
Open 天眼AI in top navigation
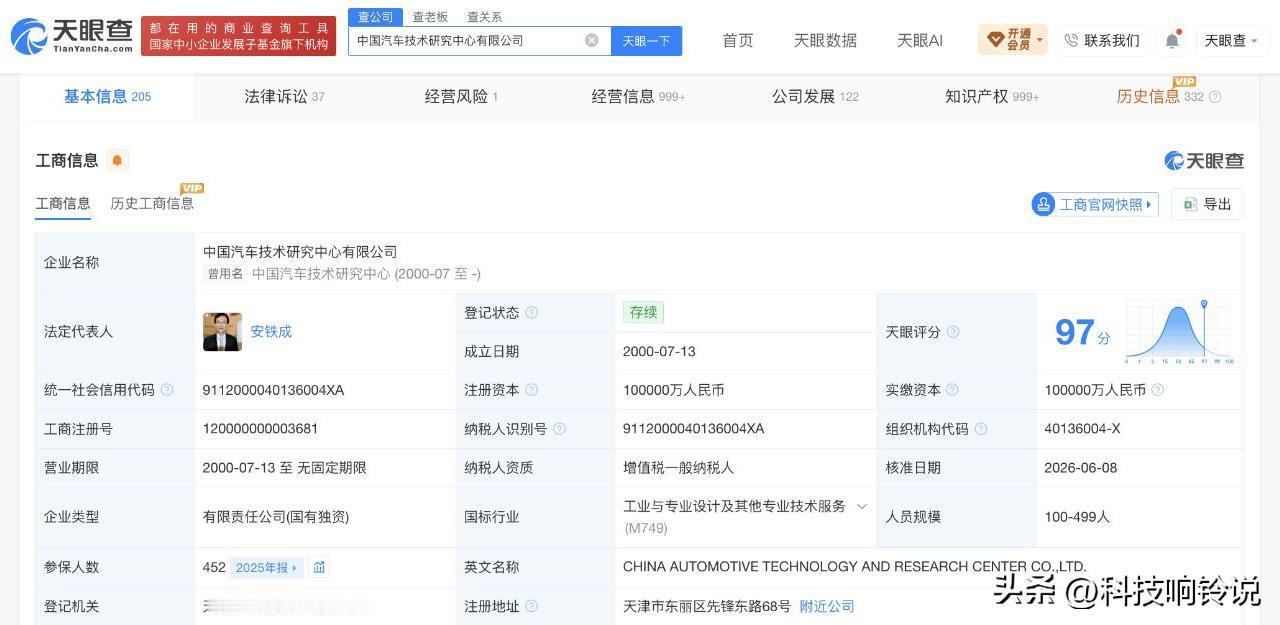(x=920, y=40)
